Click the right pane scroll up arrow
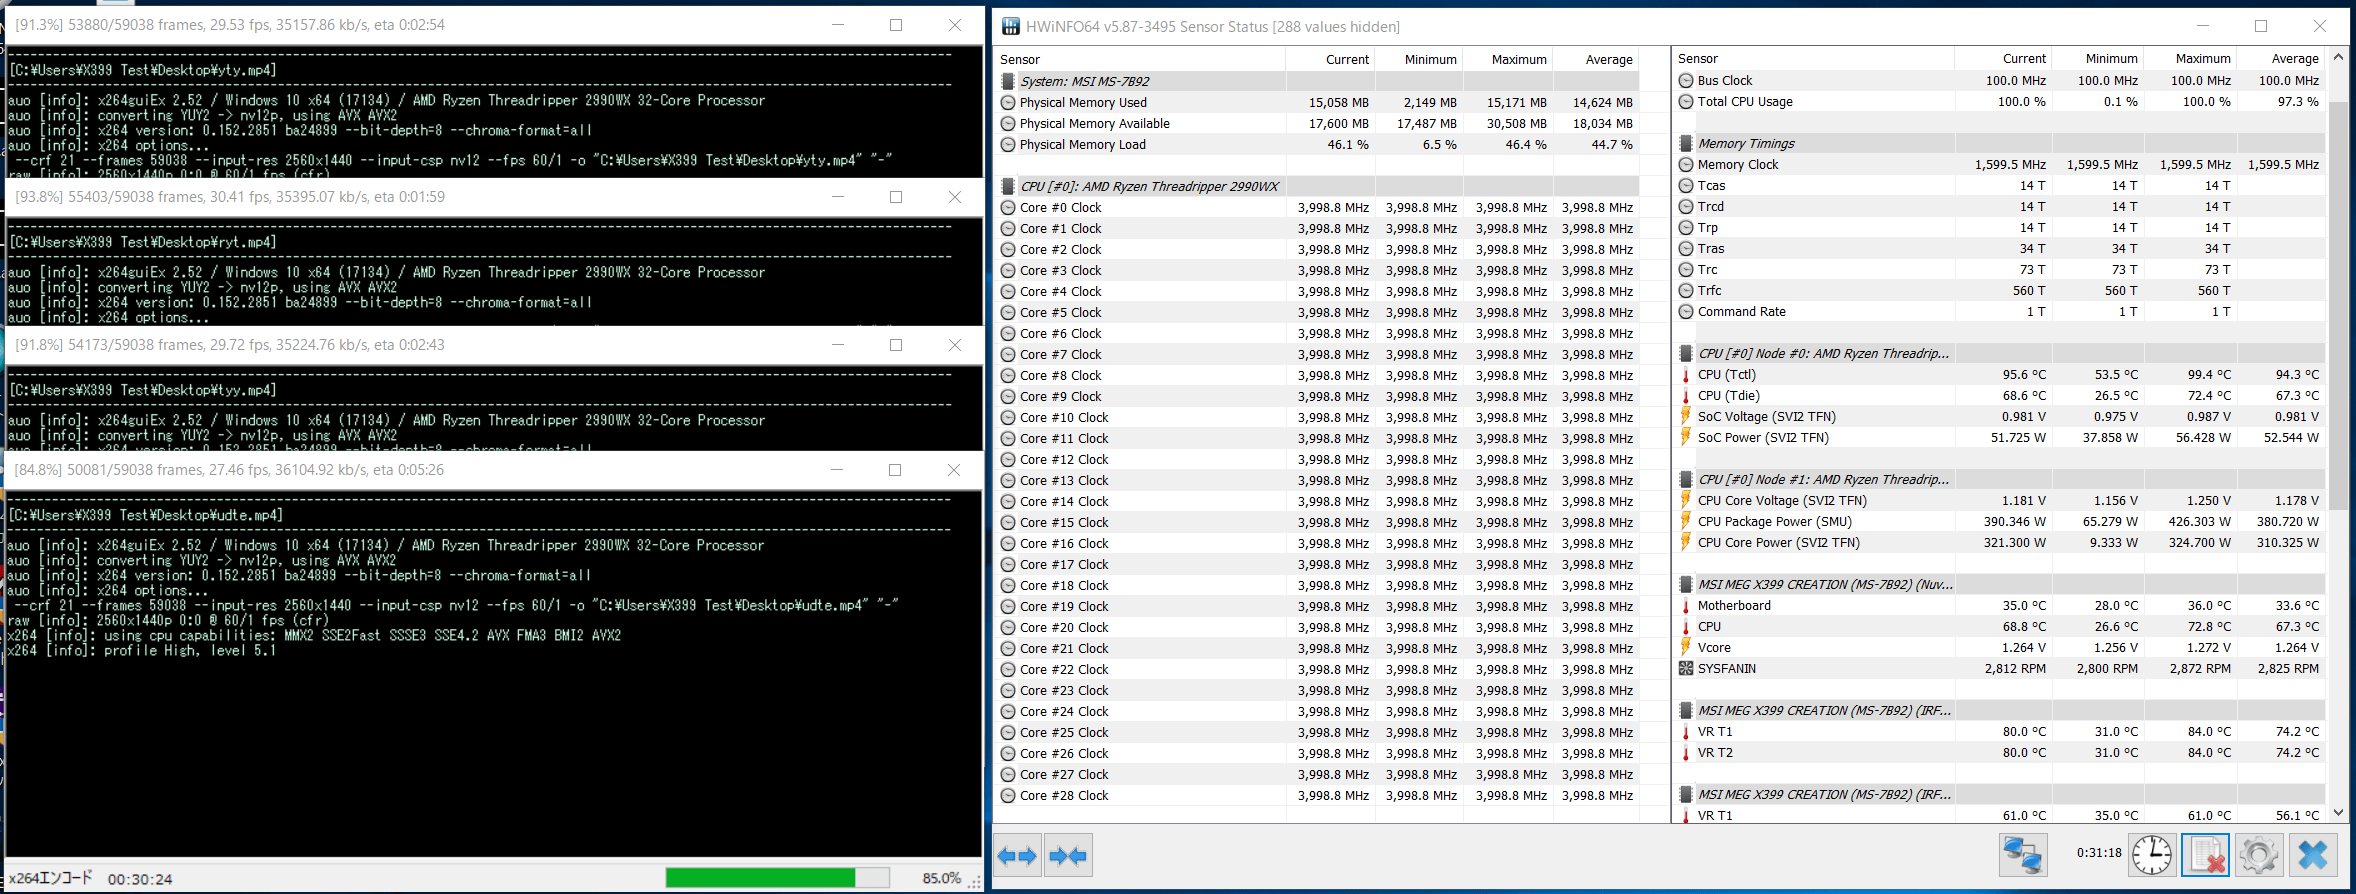 pos(2338,57)
